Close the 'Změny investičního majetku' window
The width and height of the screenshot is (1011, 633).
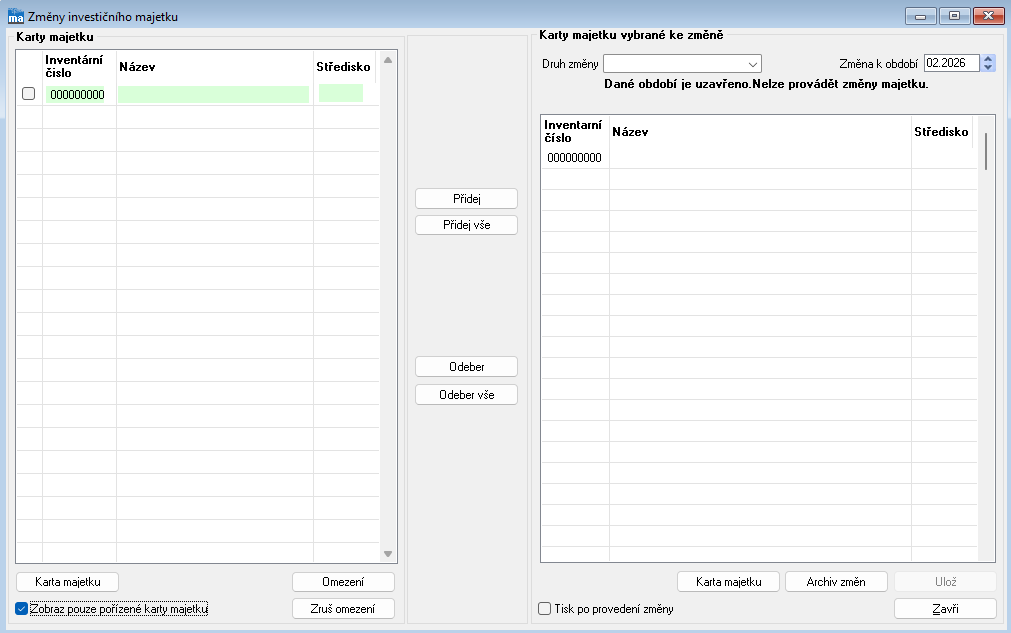tap(988, 16)
